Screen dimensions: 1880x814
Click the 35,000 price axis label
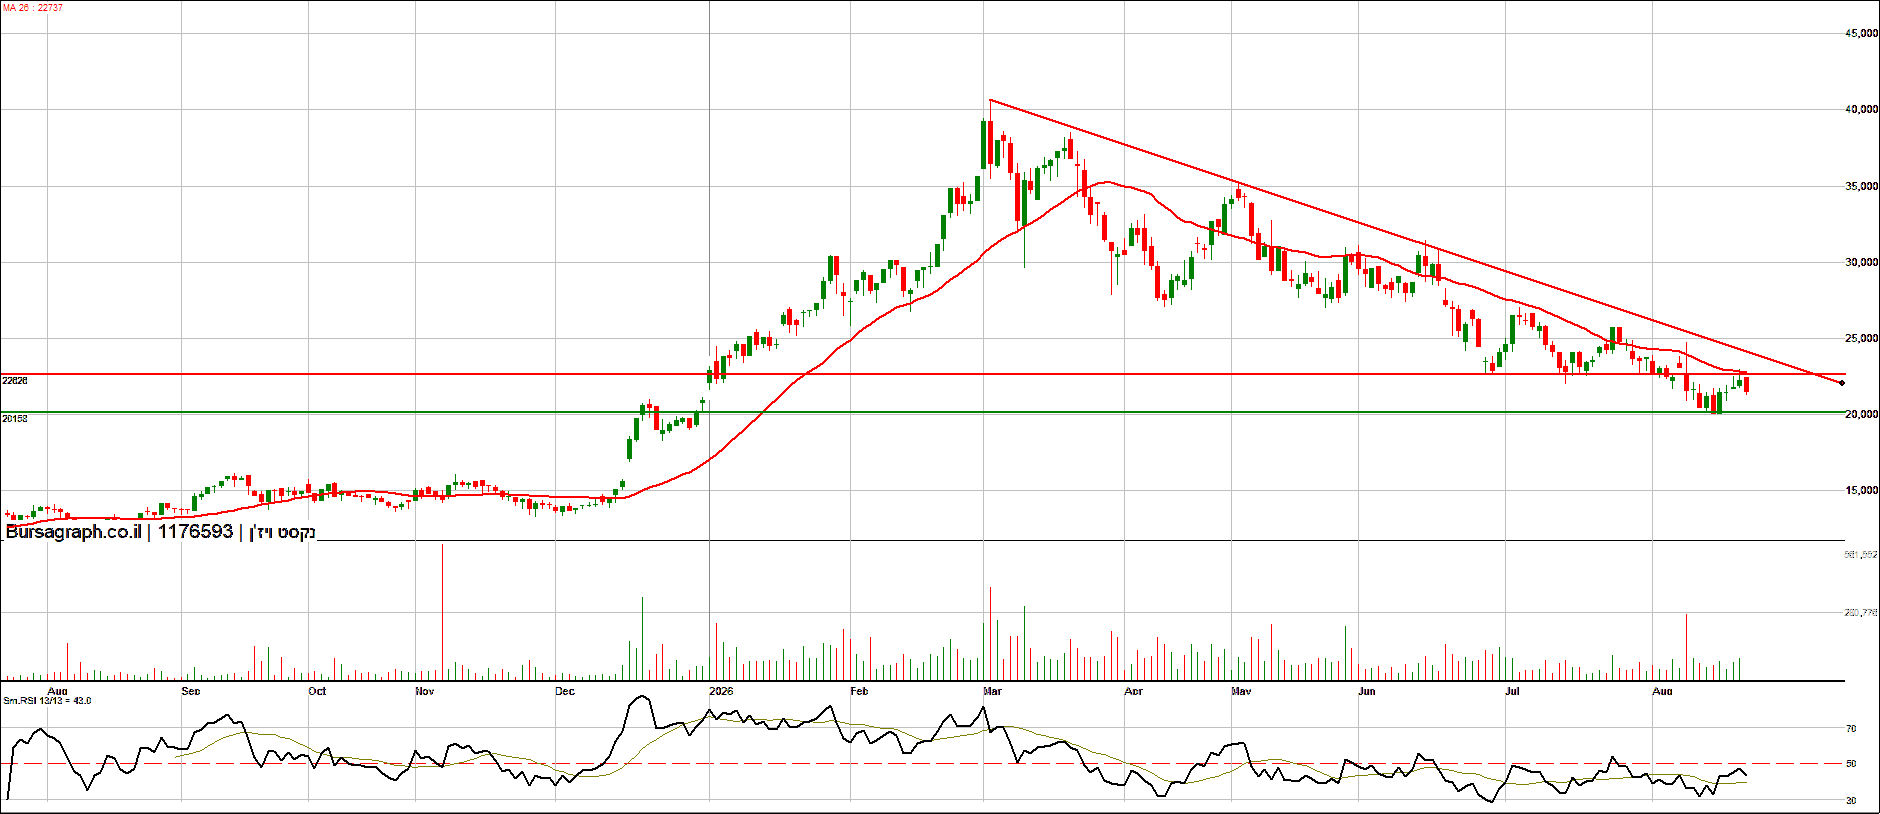[1861, 187]
